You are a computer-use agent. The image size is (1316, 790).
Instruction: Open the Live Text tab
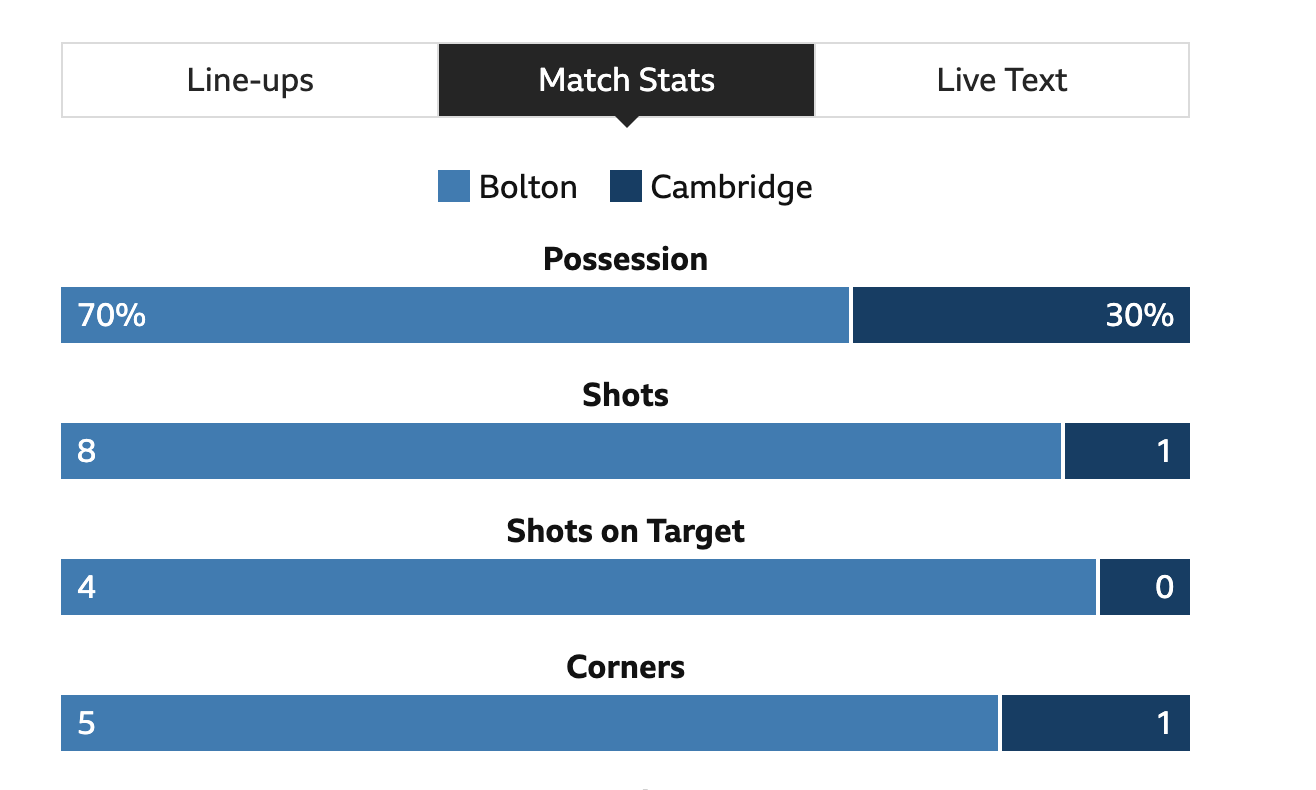point(1002,80)
